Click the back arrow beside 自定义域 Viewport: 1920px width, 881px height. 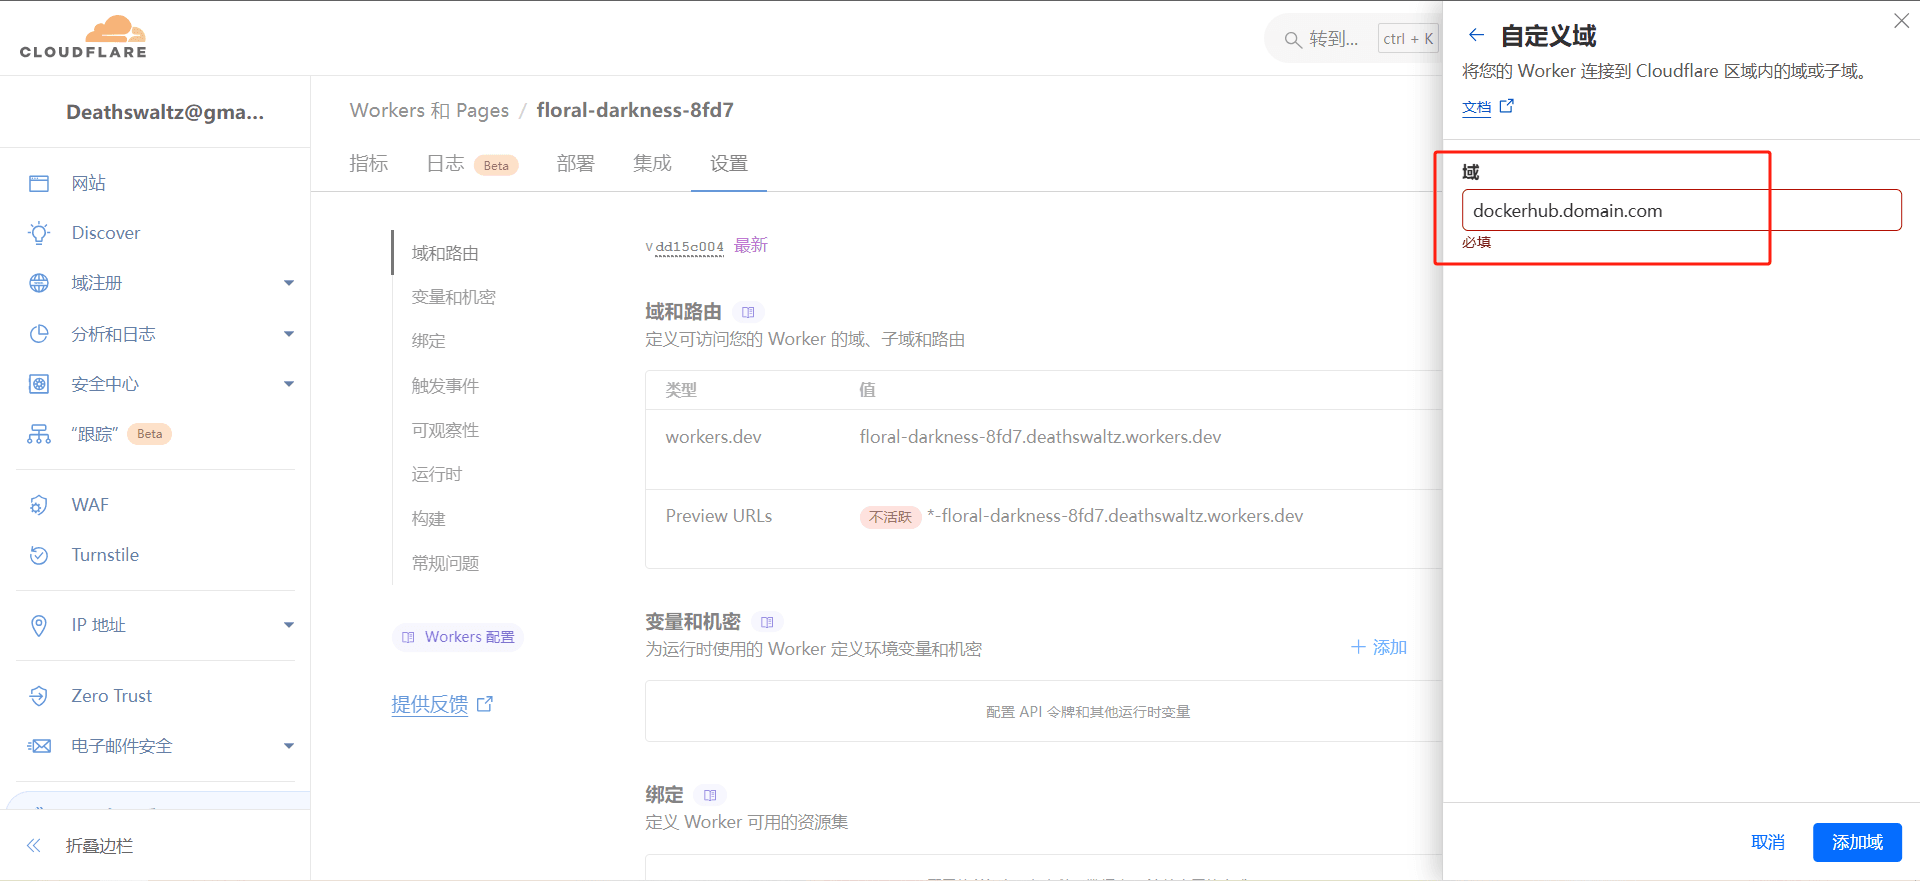[1476, 36]
